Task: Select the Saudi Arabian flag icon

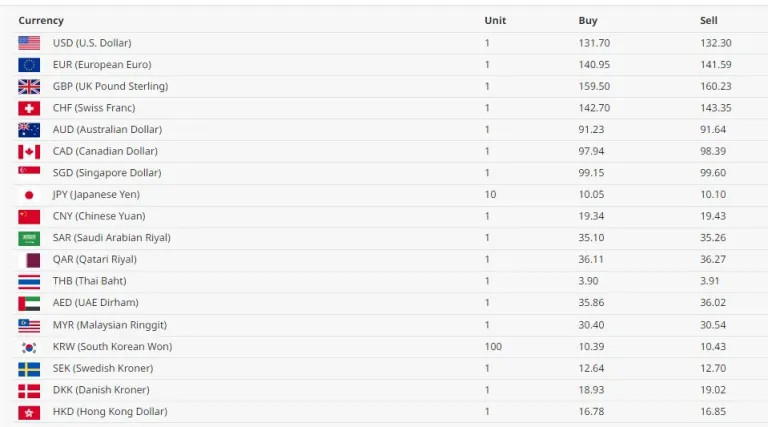Action: (x=29, y=238)
